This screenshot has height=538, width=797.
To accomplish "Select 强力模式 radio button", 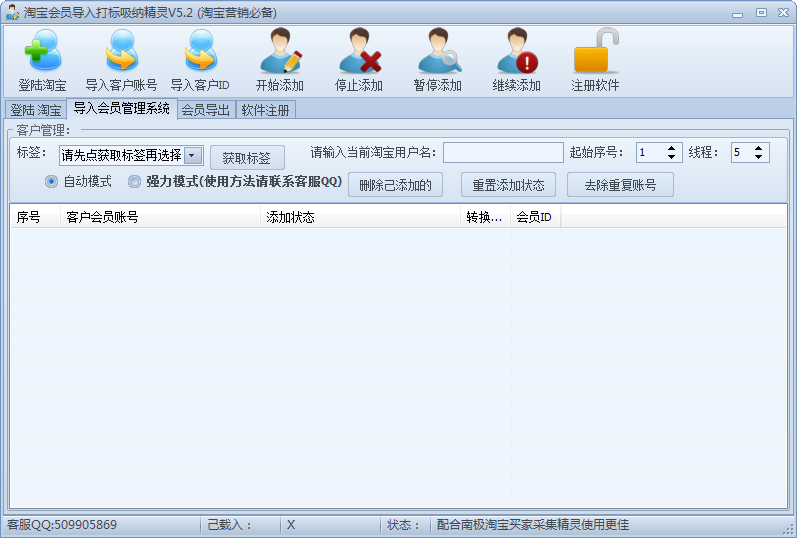I will click(134, 182).
